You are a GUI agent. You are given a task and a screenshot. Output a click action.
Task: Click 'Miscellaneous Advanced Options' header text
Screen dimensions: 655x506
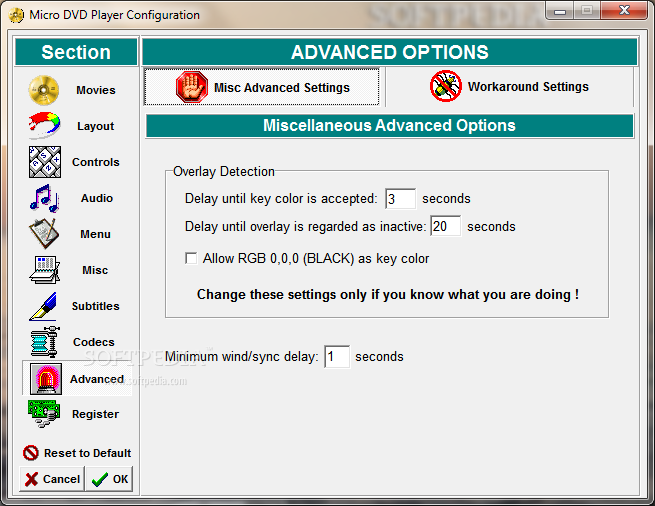coord(389,126)
